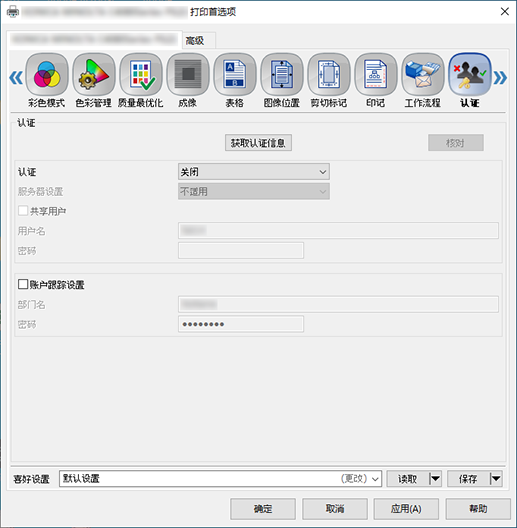Confirm with the 确定 button
The image size is (517, 528).
[x=263, y=509]
